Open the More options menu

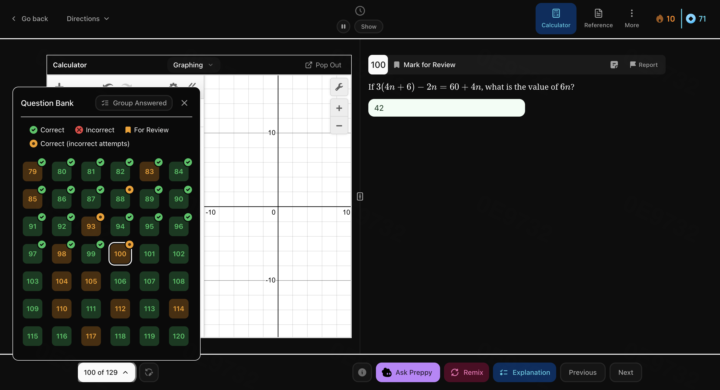point(631,18)
